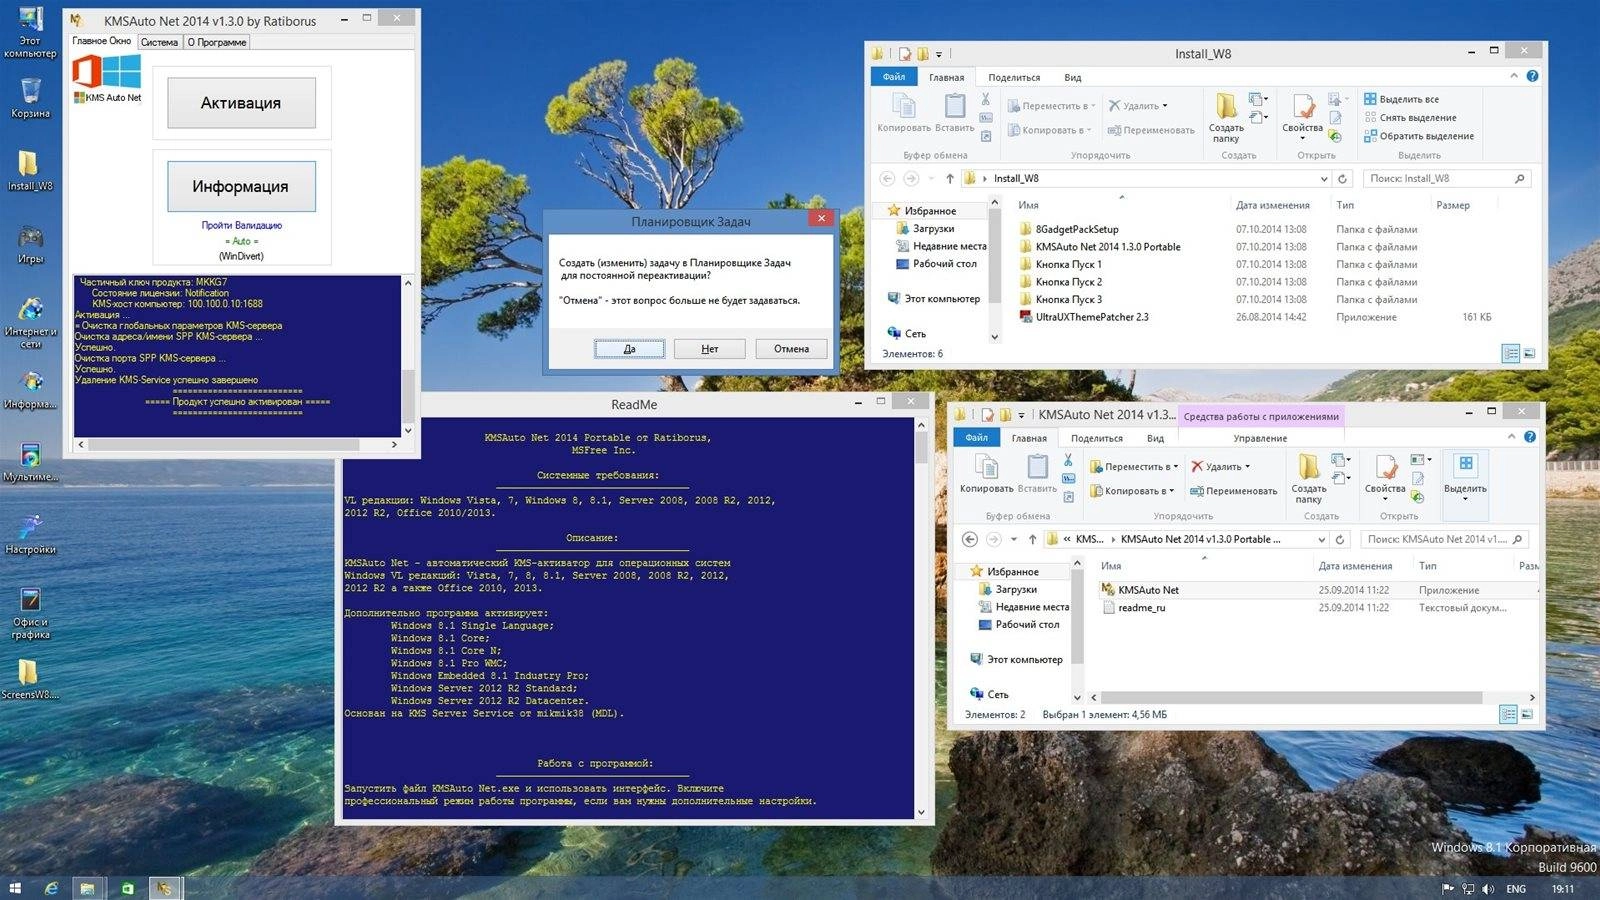Click the Cut scissors icon in the Install_W8 ribbon
This screenshot has width=1600, height=900.
pyautogui.click(x=986, y=99)
